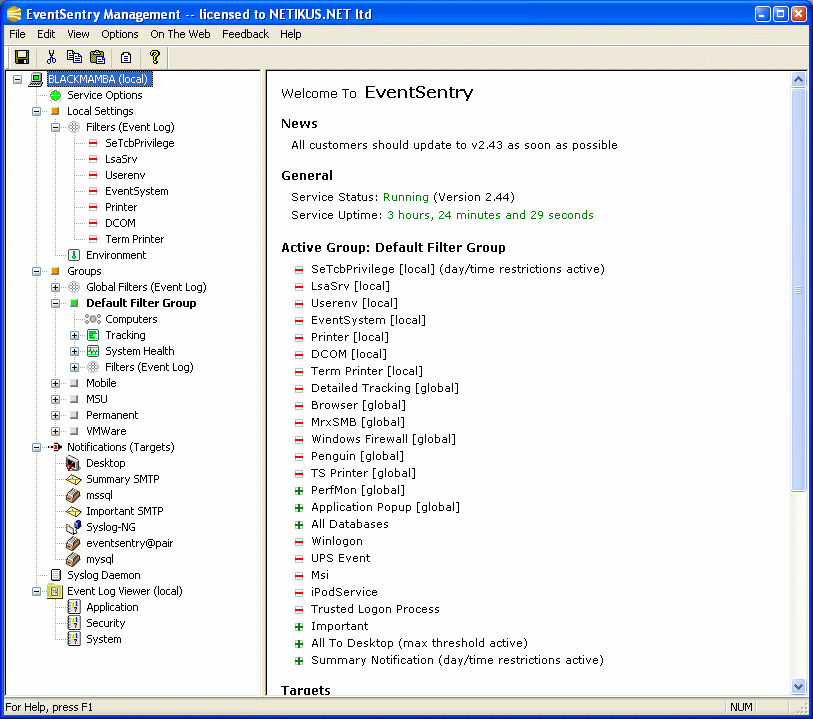Click the eventsentry@pair database icon
This screenshot has height=719, width=813.
tap(74, 543)
